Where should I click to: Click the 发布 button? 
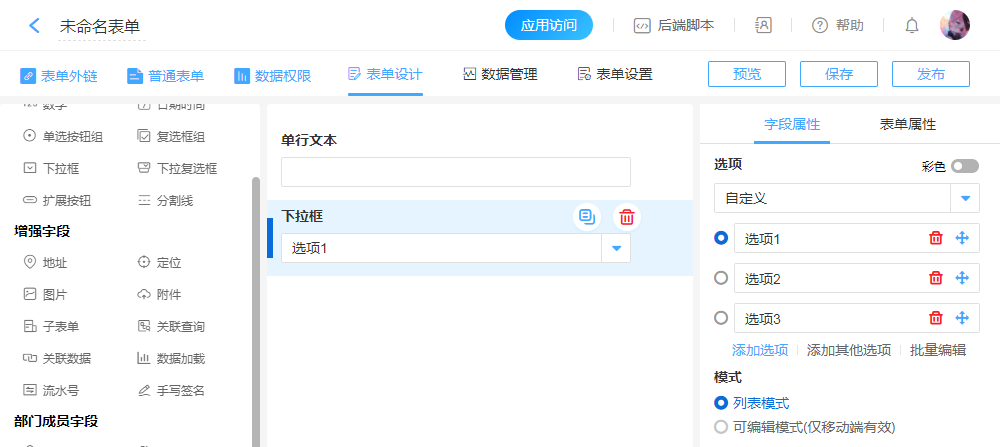click(930, 74)
